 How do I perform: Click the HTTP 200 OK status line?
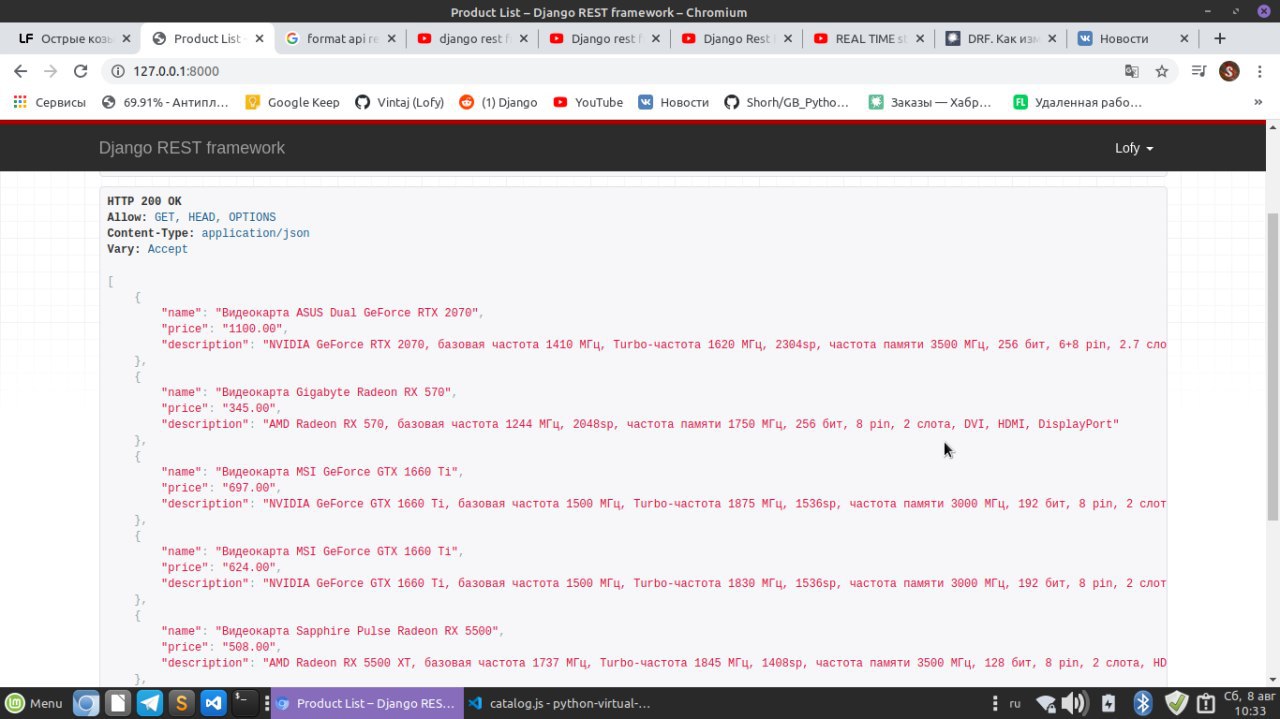coord(145,201)
